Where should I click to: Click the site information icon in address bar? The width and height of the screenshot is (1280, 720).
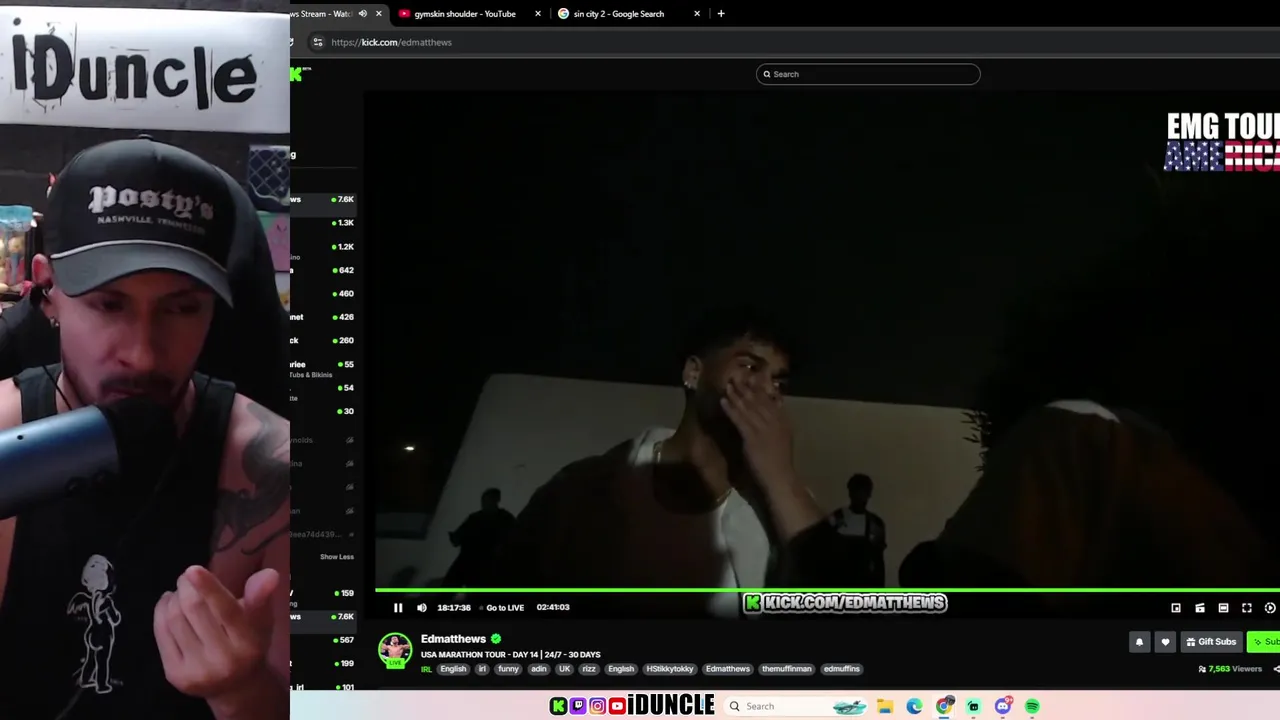(318, 42)
